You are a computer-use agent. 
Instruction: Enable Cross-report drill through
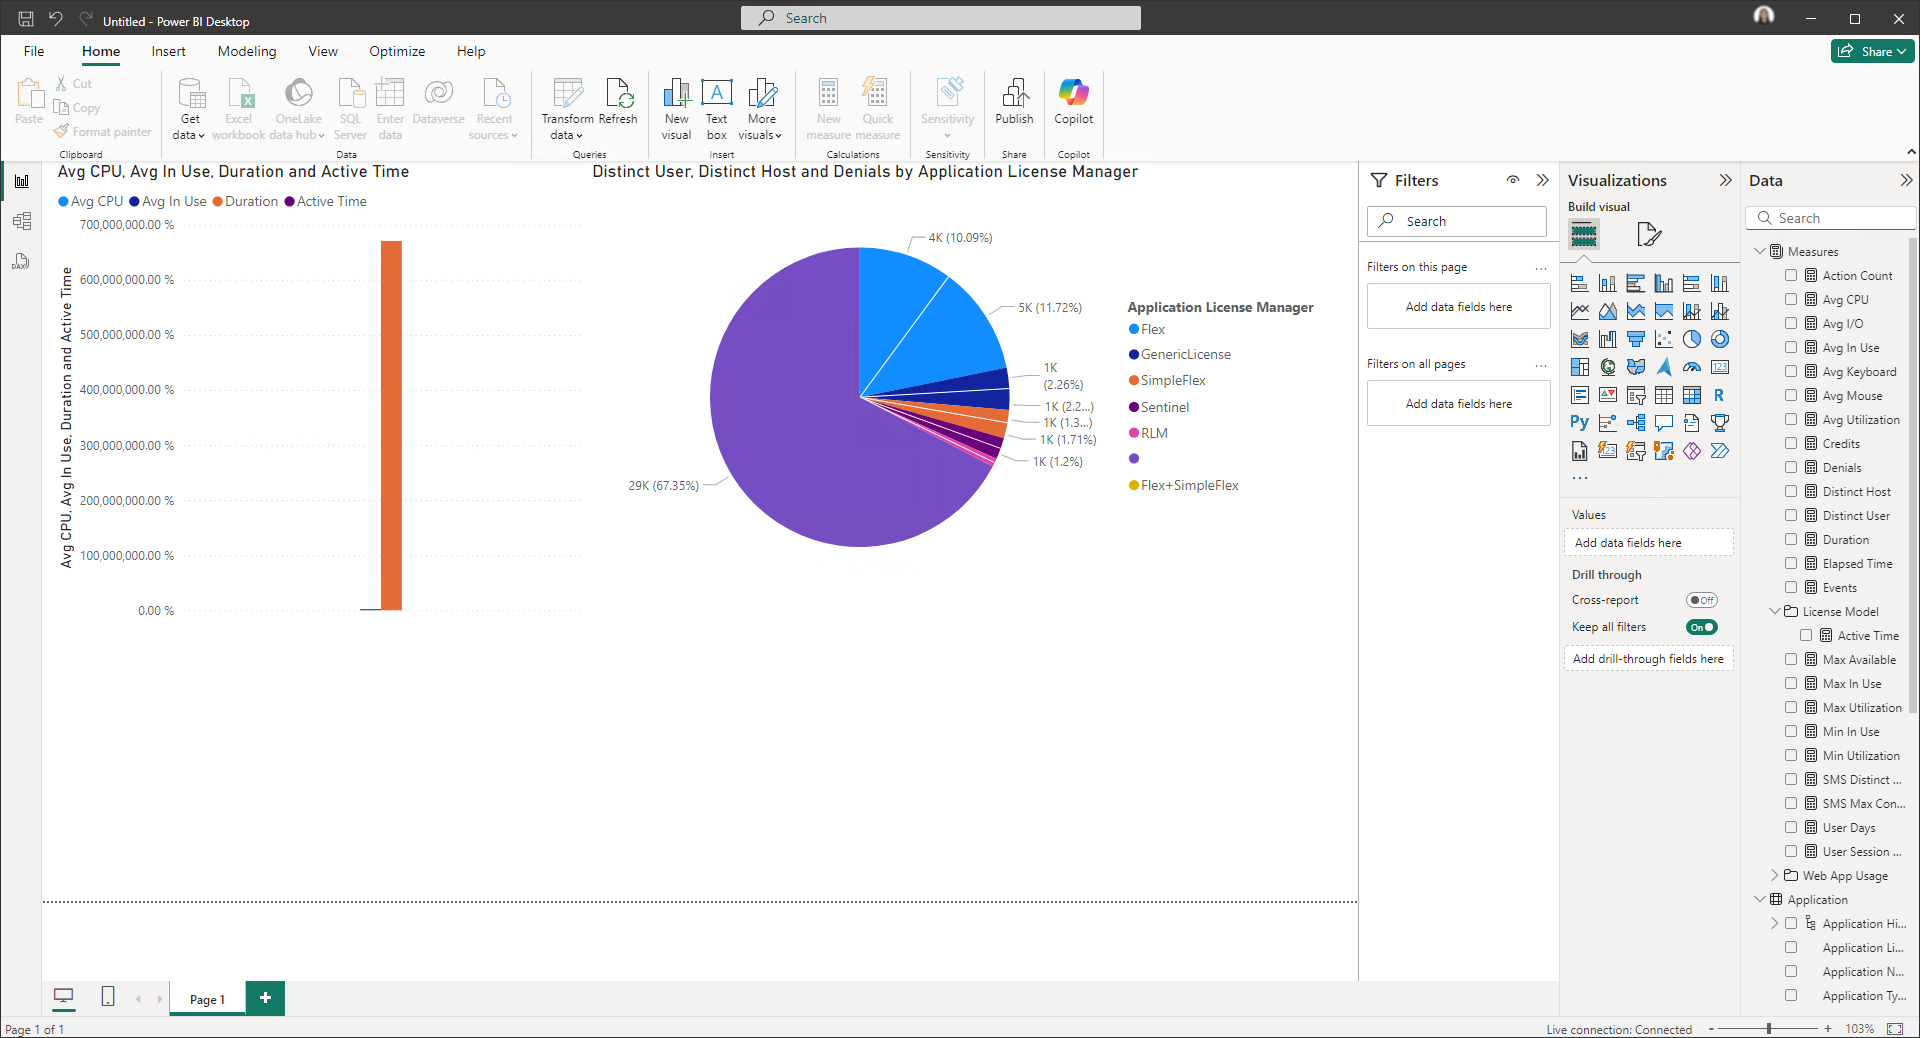[x=1701, y=600]
